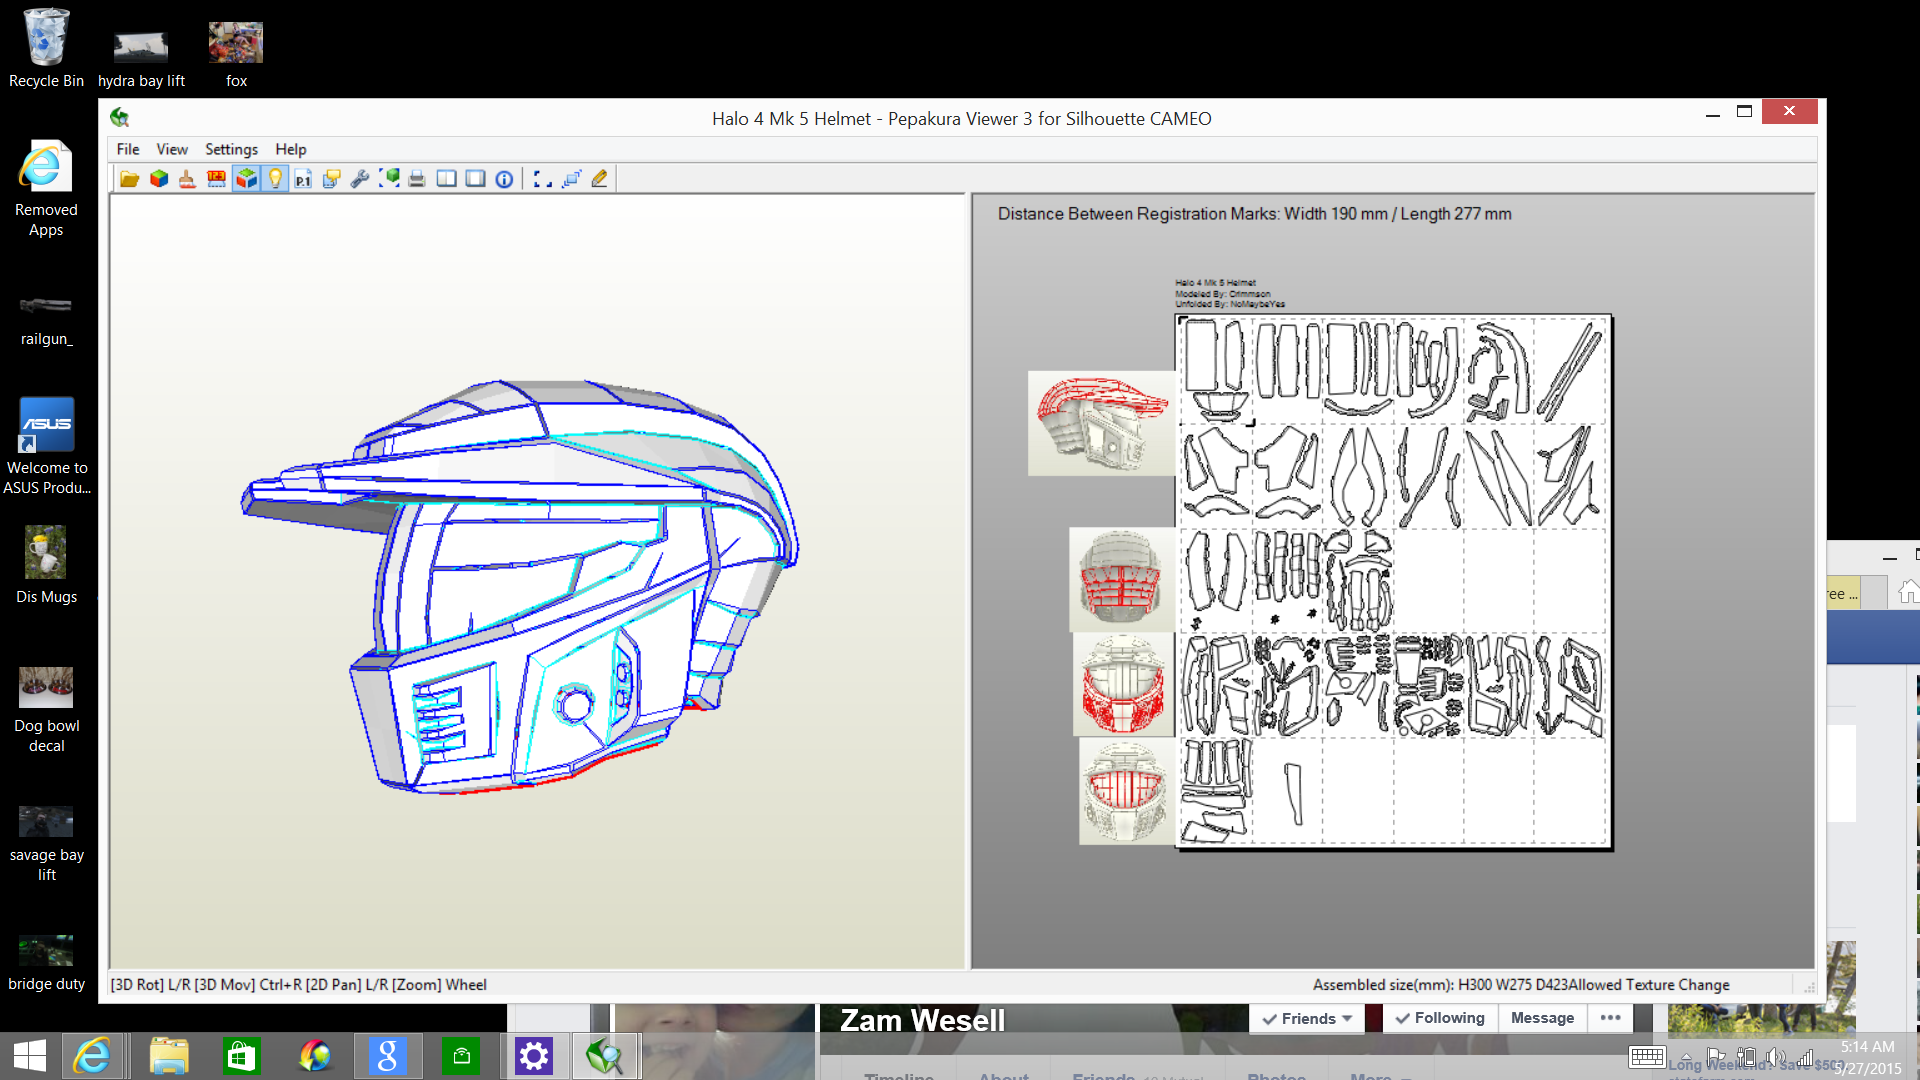Screen dimensions: 1920x1080
Task: Click the blue information icon
Action: point(504,179)
